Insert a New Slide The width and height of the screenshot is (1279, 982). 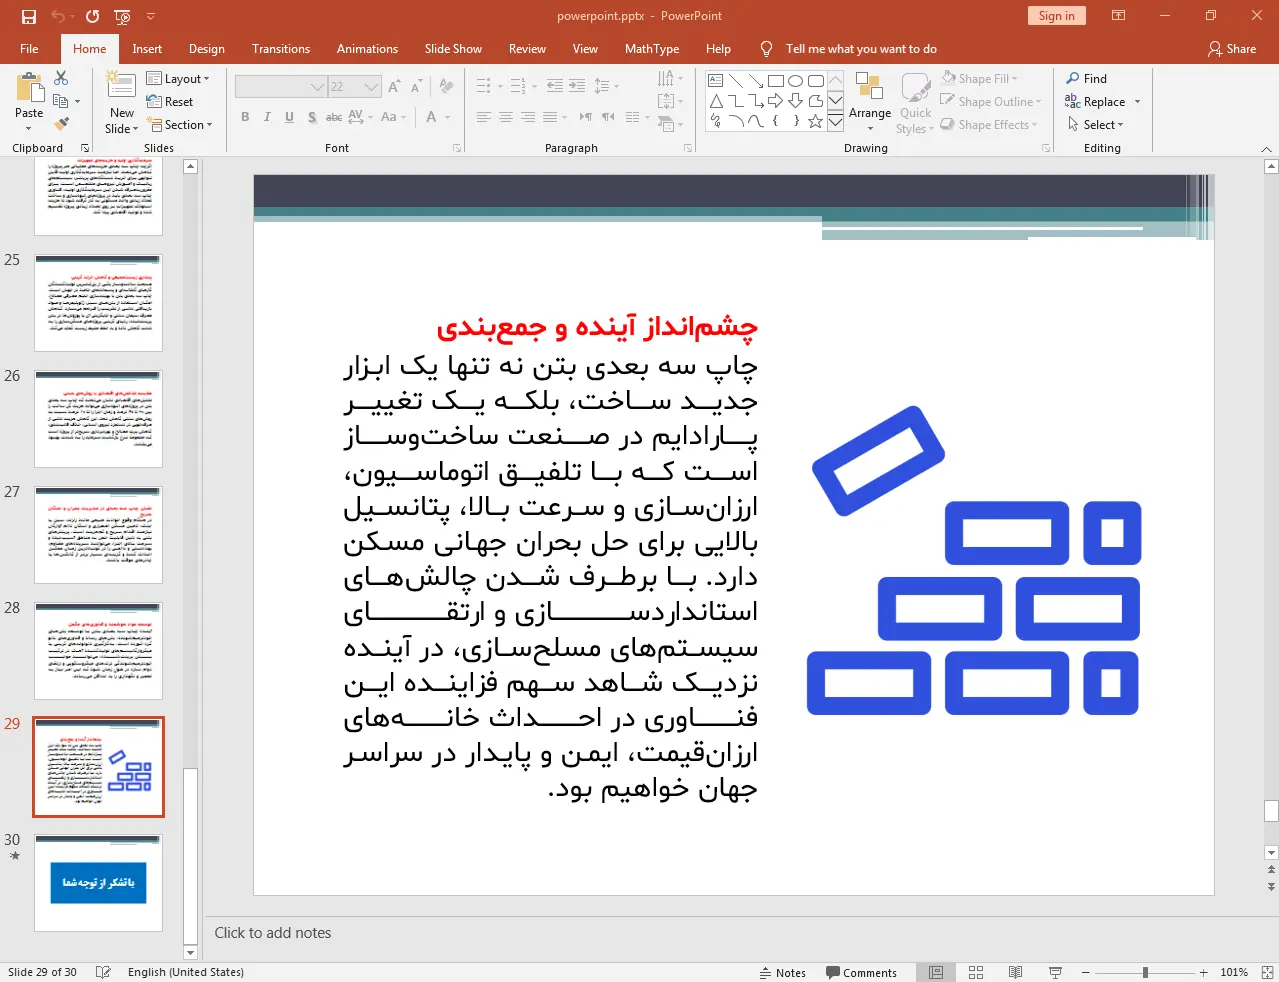(x=122, y=102)
